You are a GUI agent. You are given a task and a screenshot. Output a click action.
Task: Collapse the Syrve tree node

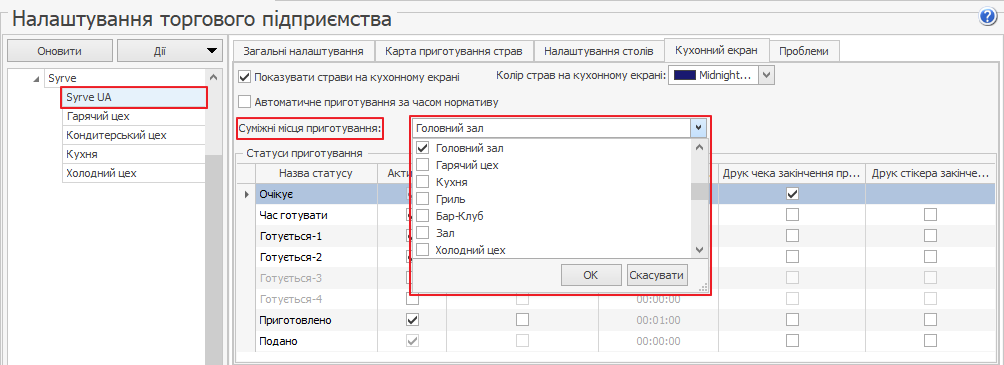click(36, 79)
